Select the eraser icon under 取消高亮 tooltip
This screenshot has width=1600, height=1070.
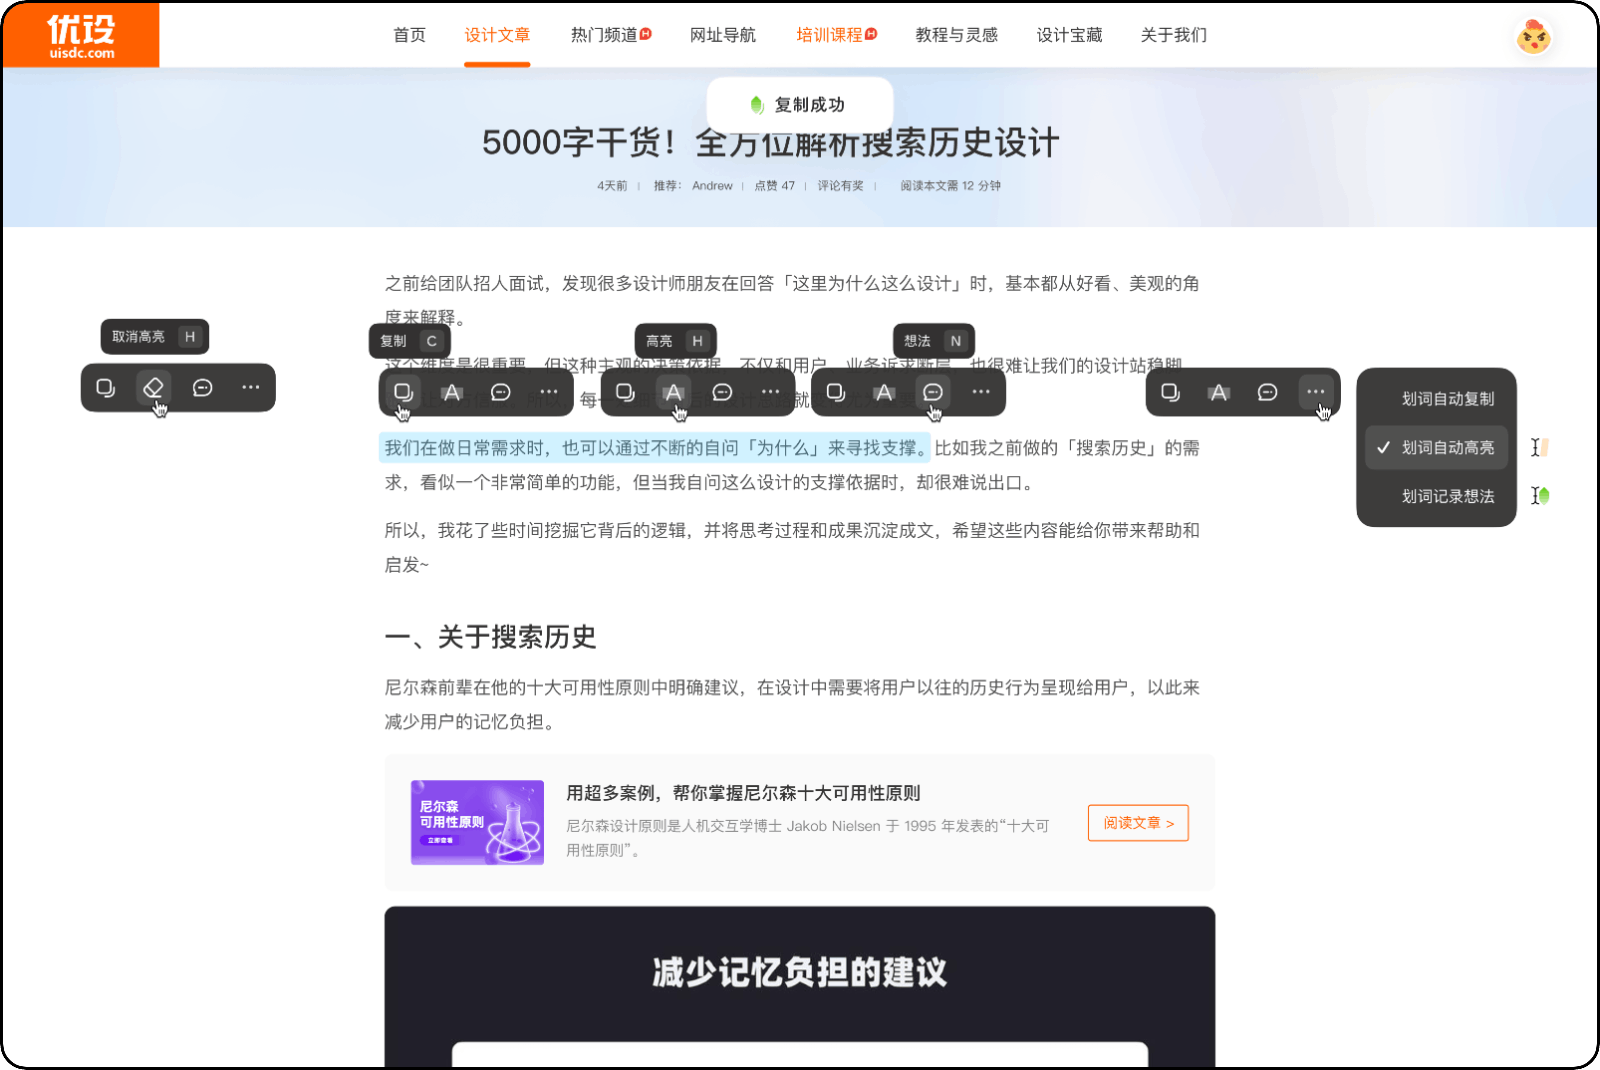point(154,388)
